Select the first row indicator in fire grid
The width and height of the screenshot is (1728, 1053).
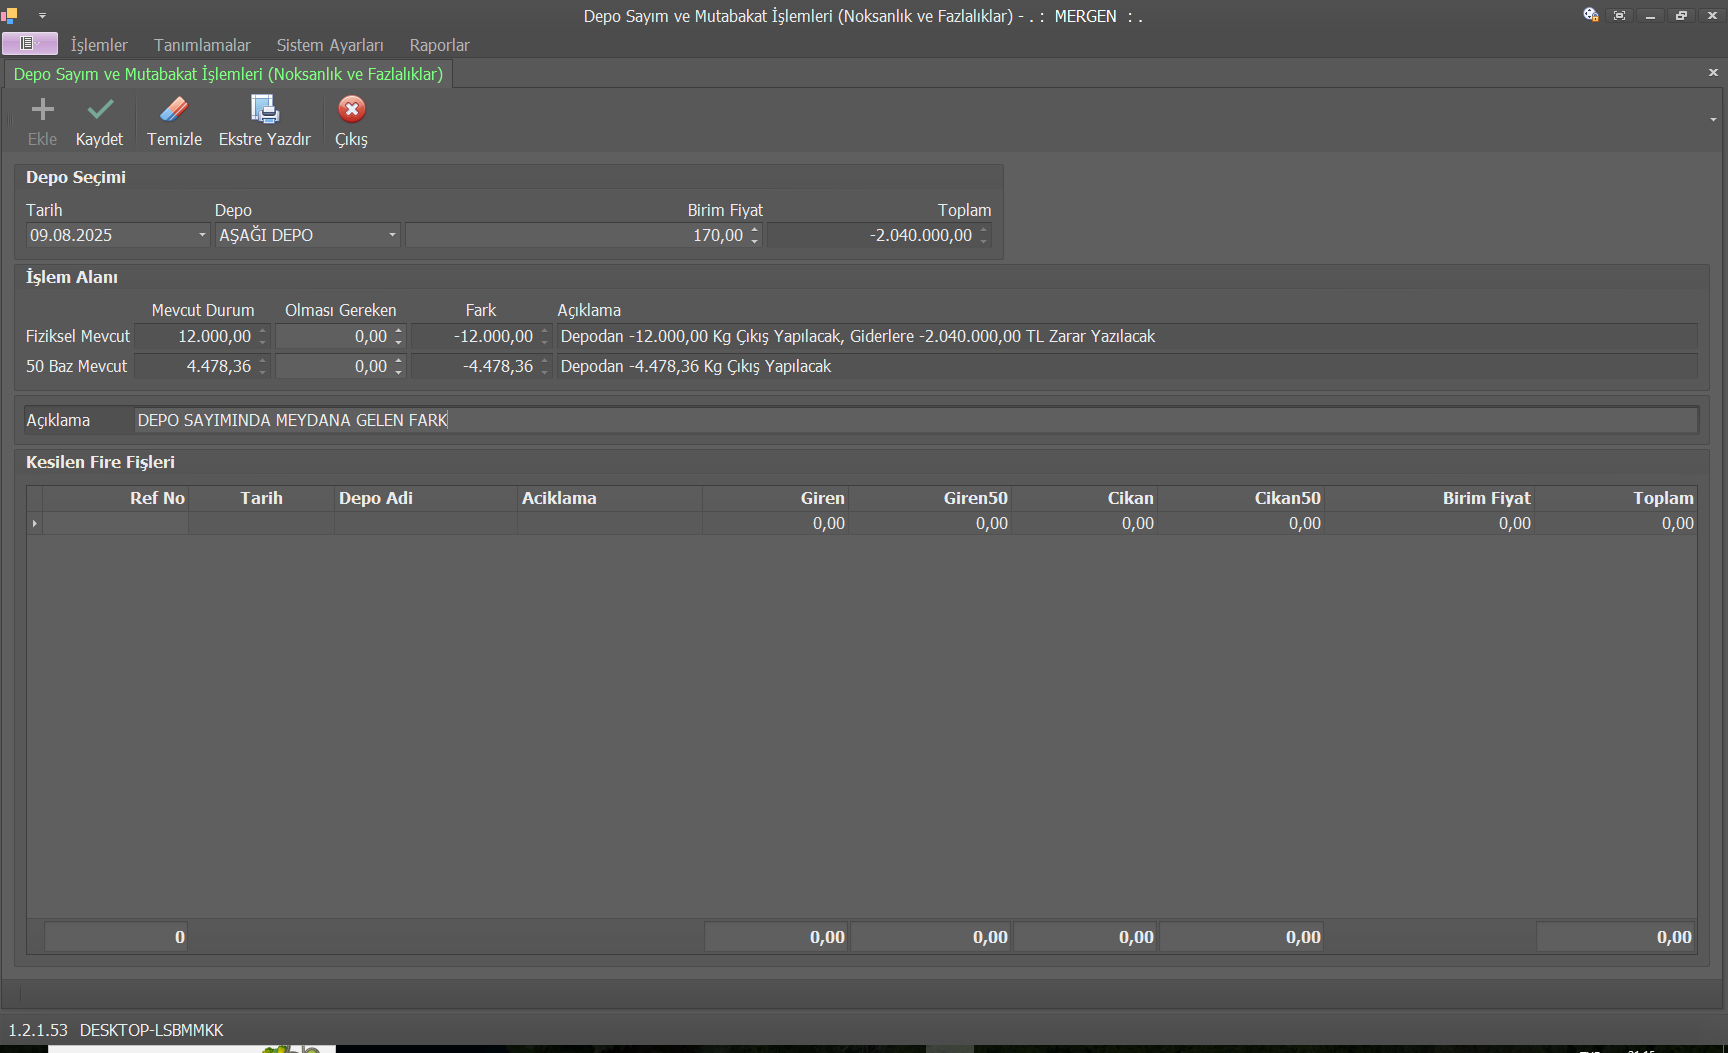[x=35, y=523]
